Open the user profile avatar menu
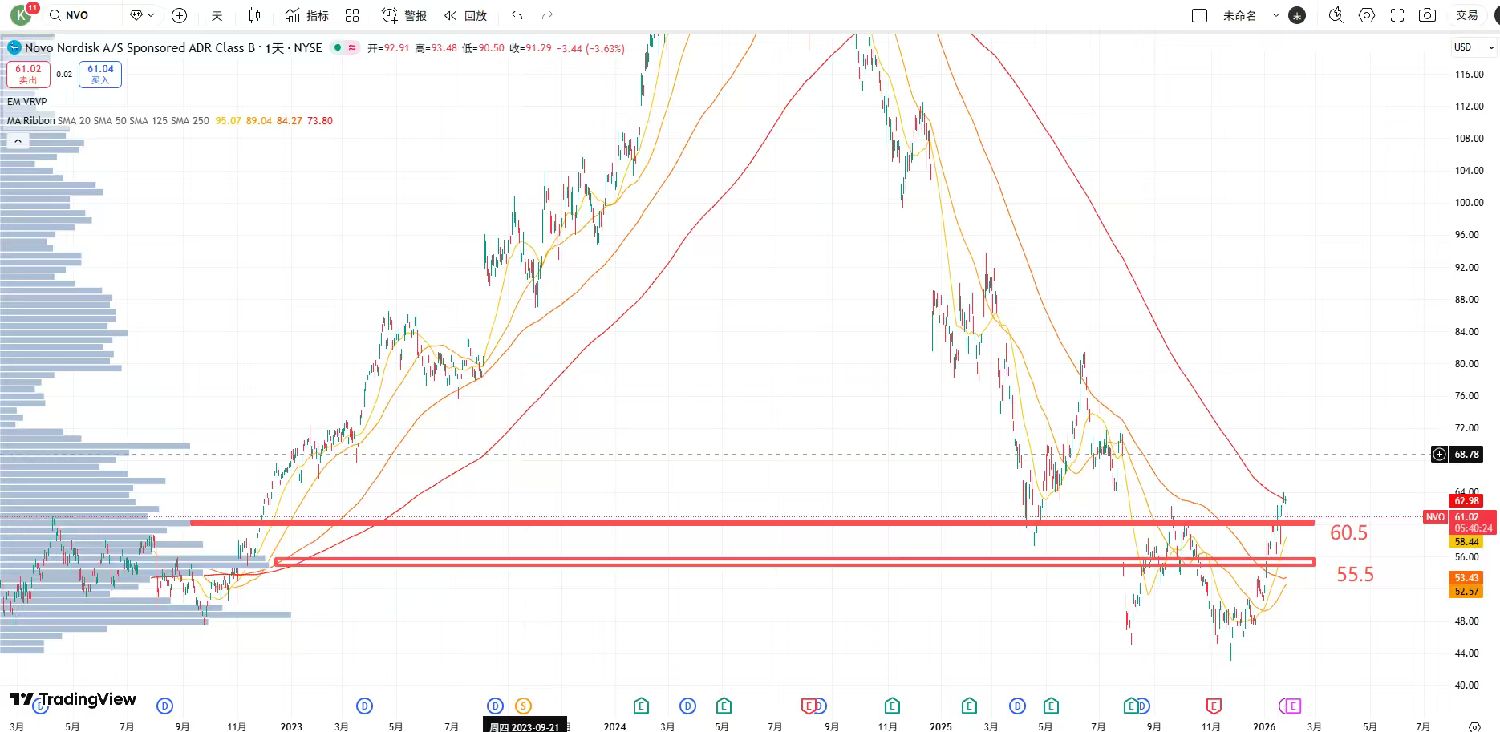Image resolution: width=1500 pixels, height=732 pixels. click(22, 15)
